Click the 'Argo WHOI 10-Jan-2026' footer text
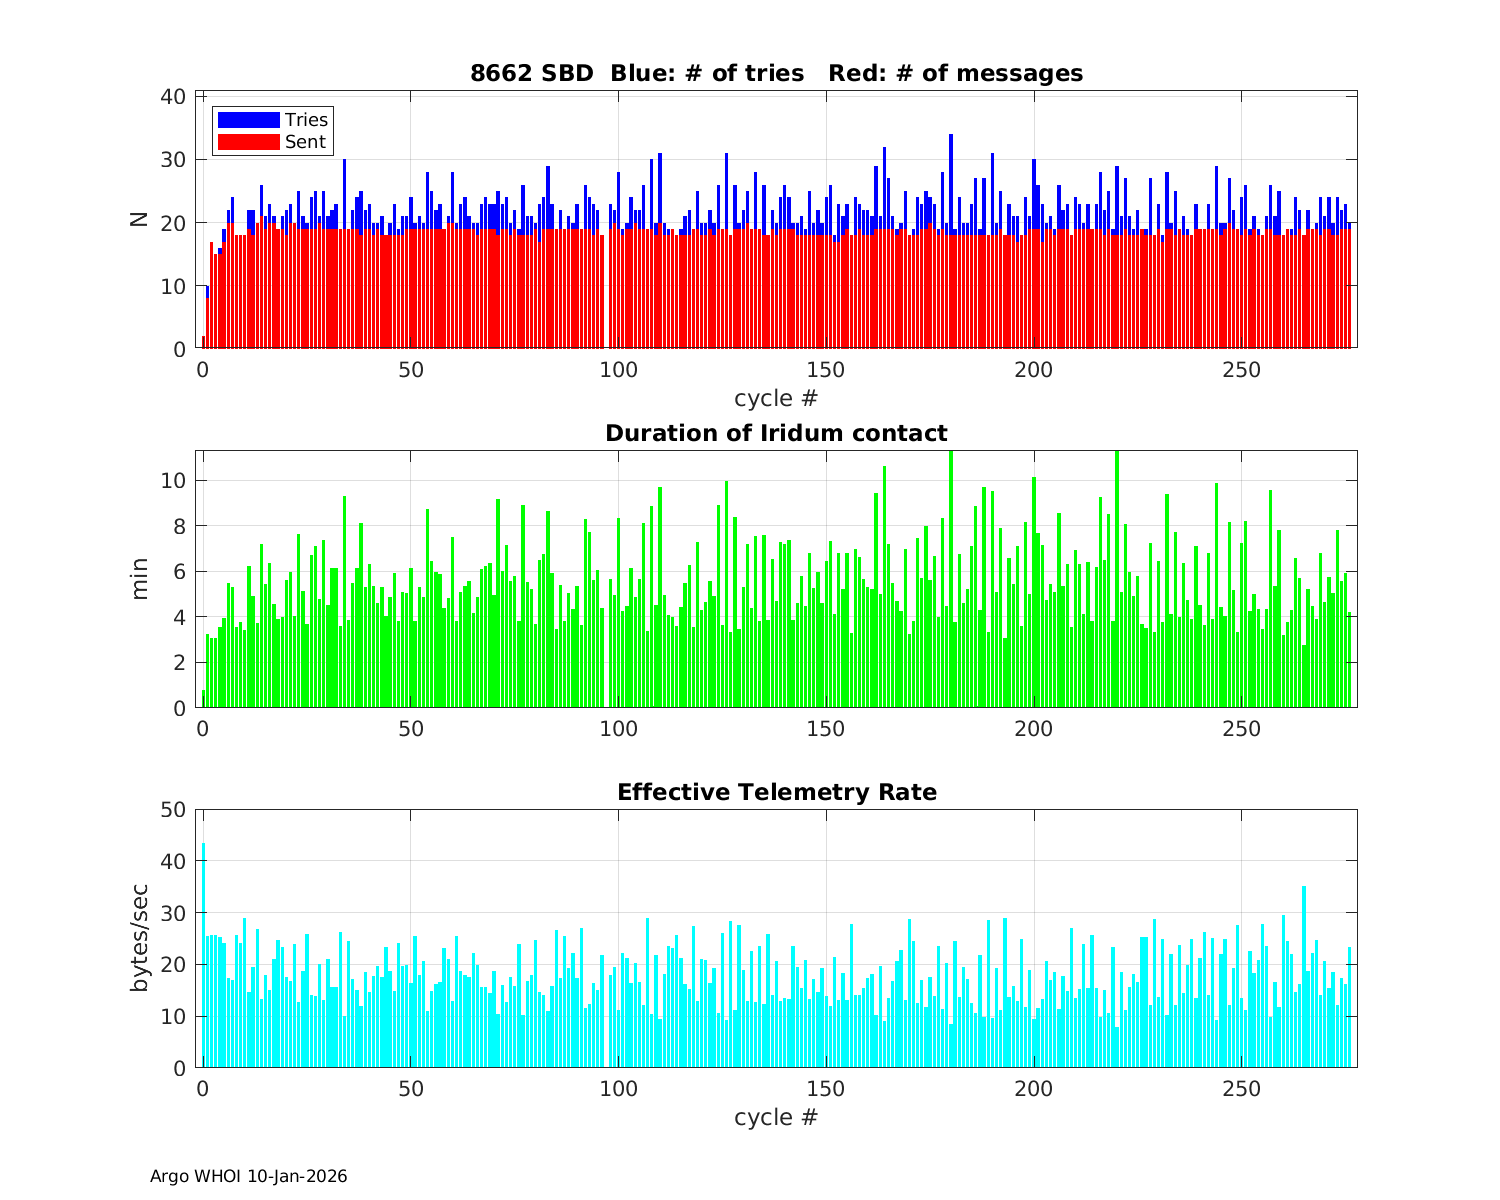This screenshot has height=1200, width=1500. click(x=248, y=1176)
